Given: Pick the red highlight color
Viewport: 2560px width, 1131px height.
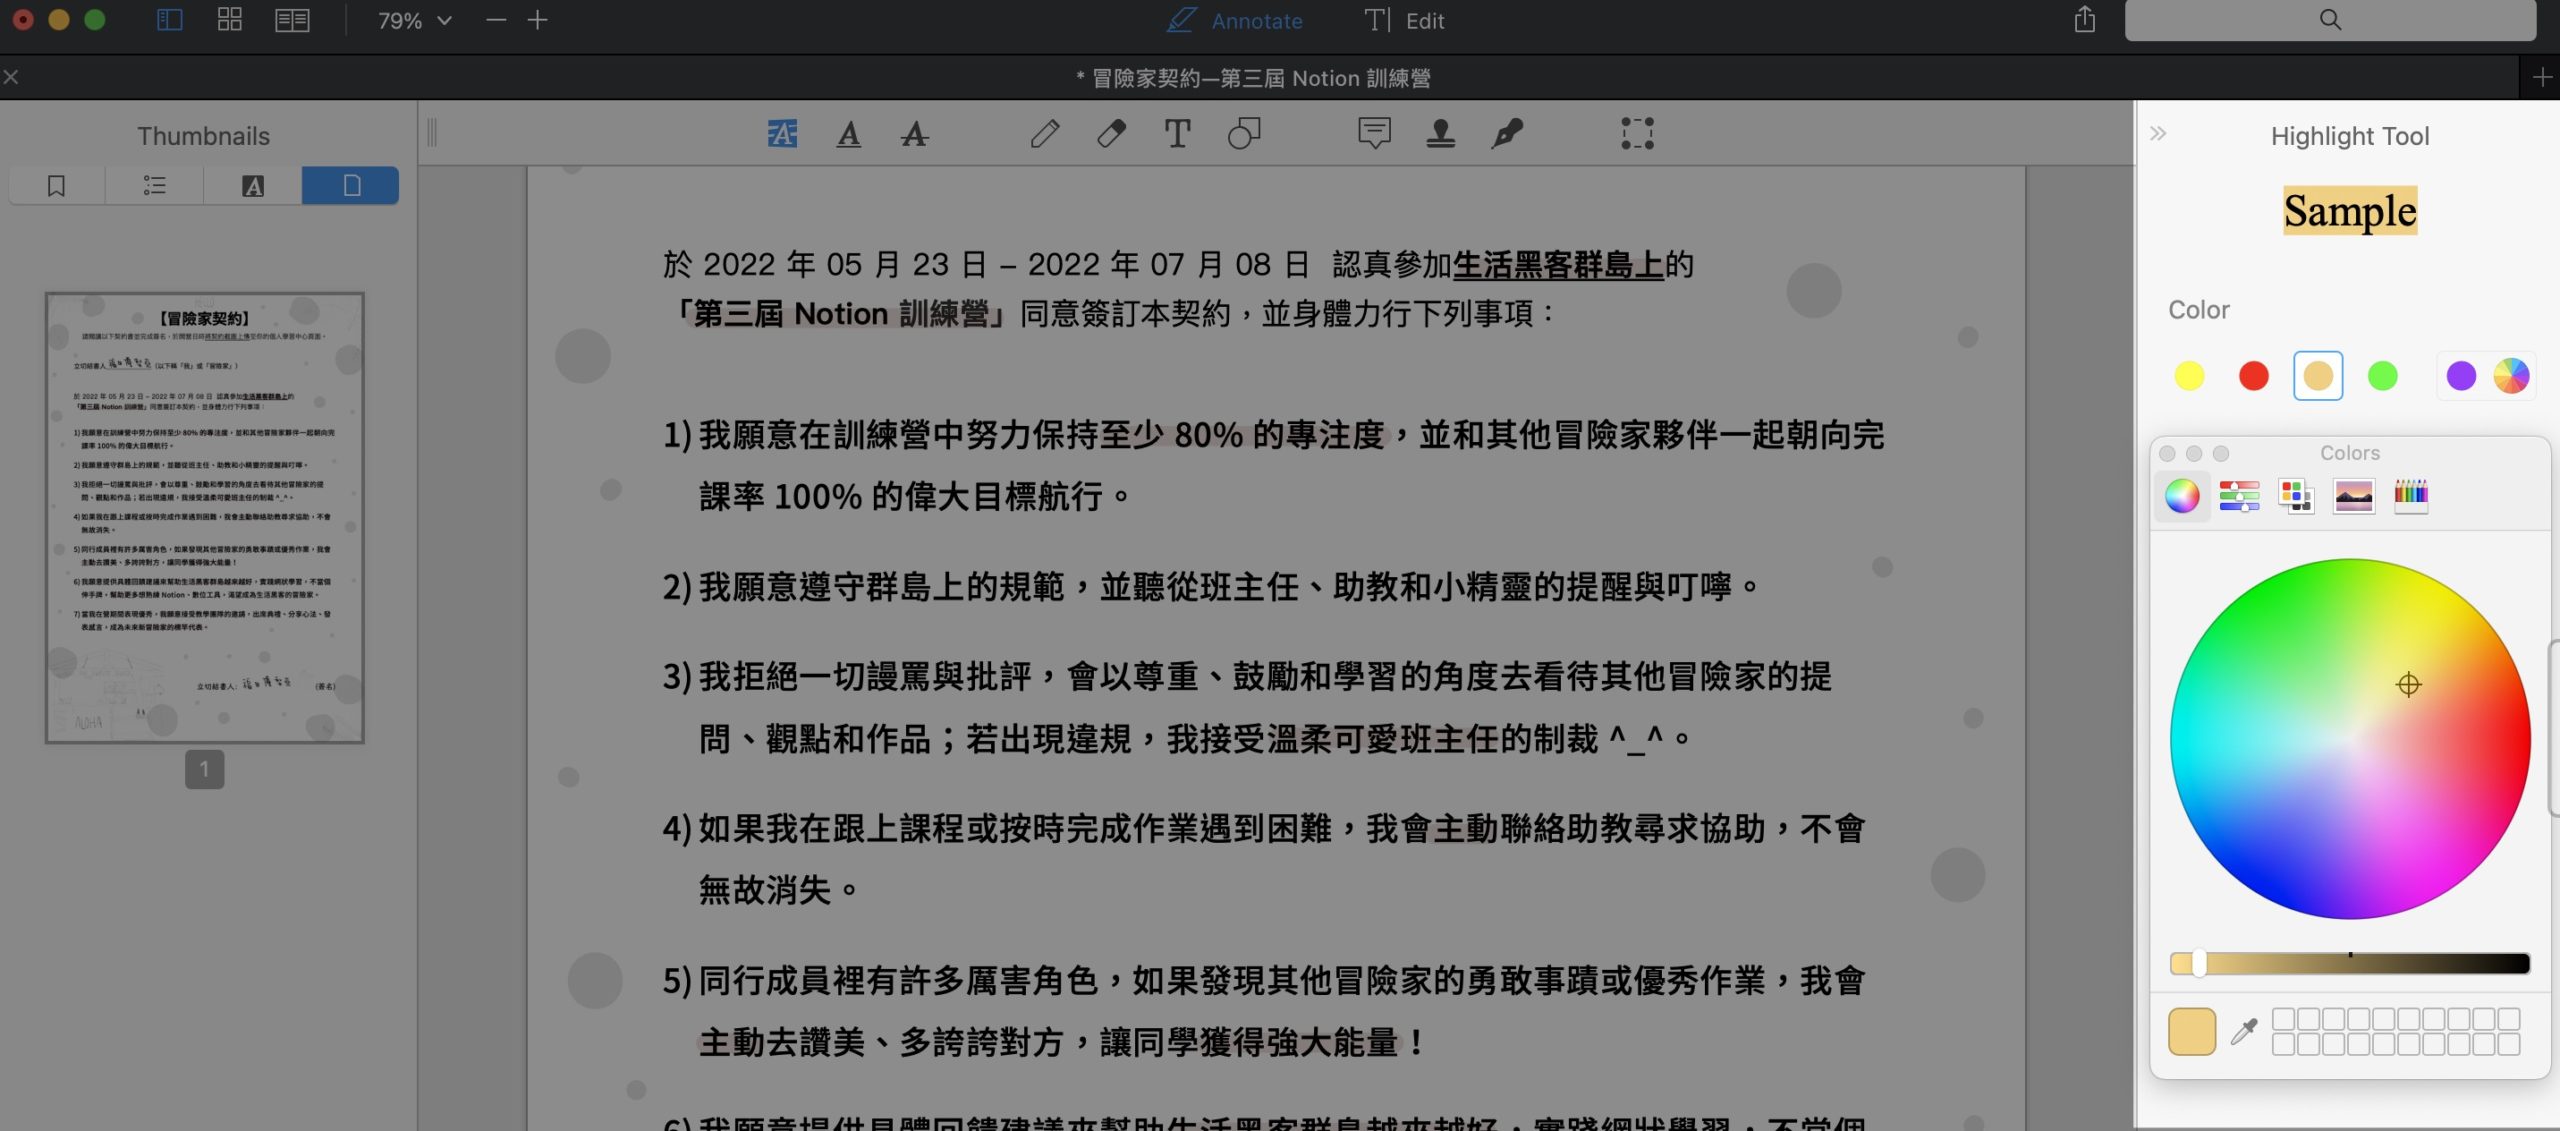Looking at the screenshot, I should 2254,376.
